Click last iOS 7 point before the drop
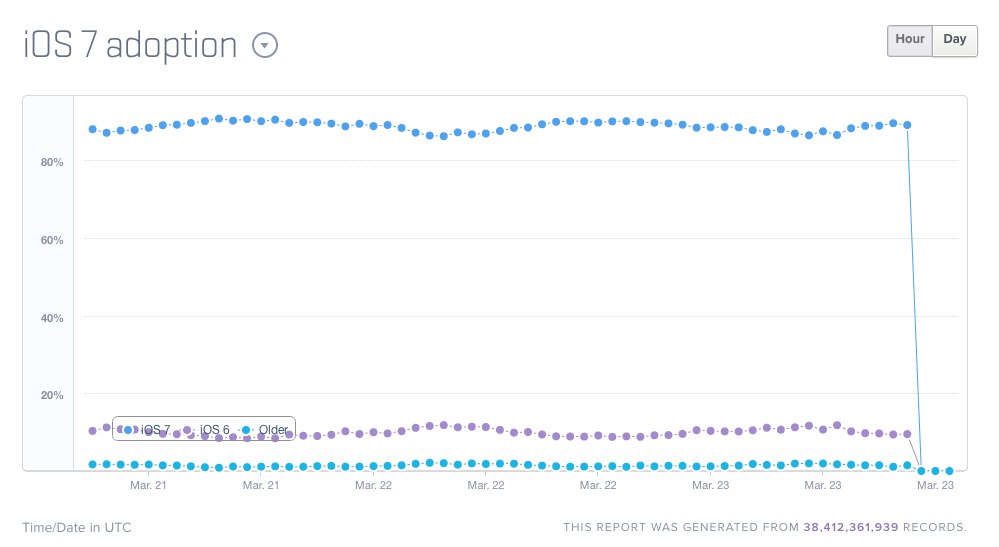999x547 pixels. tap(907, 125)
